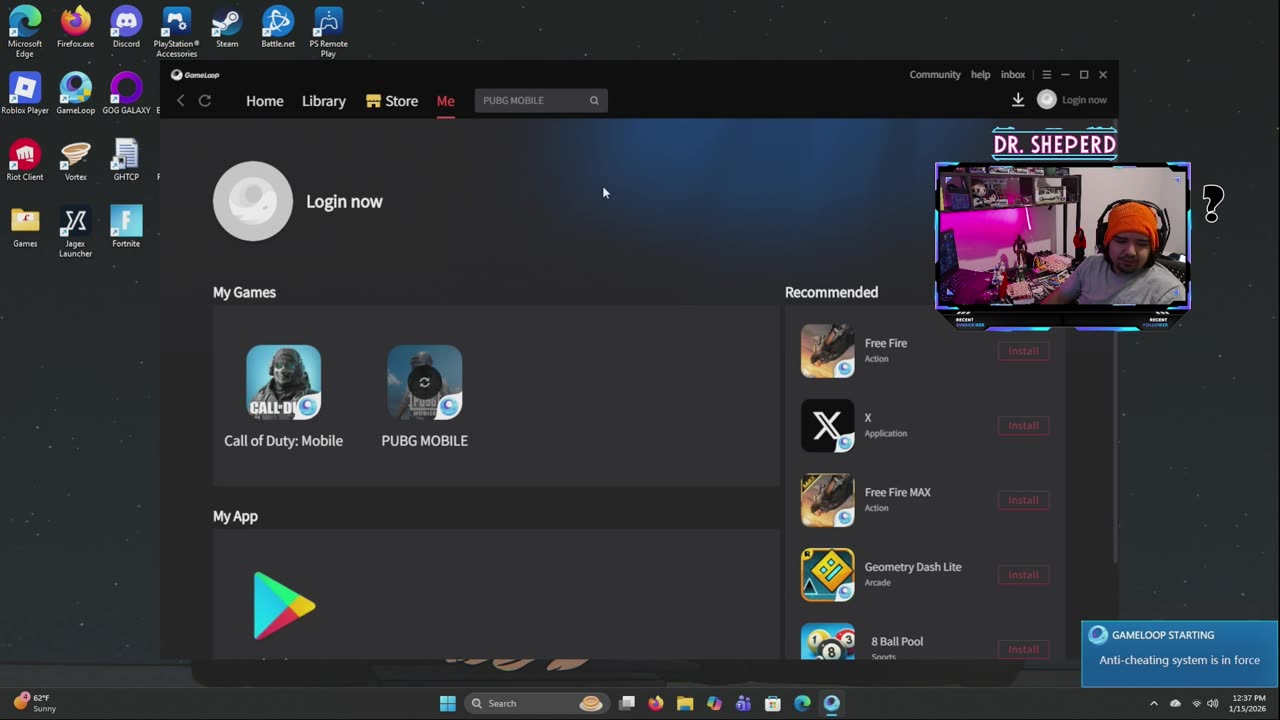Open the 8 Ball Pool icon
The width and height of the screenshot is (1280, 720).
[828, 641]
